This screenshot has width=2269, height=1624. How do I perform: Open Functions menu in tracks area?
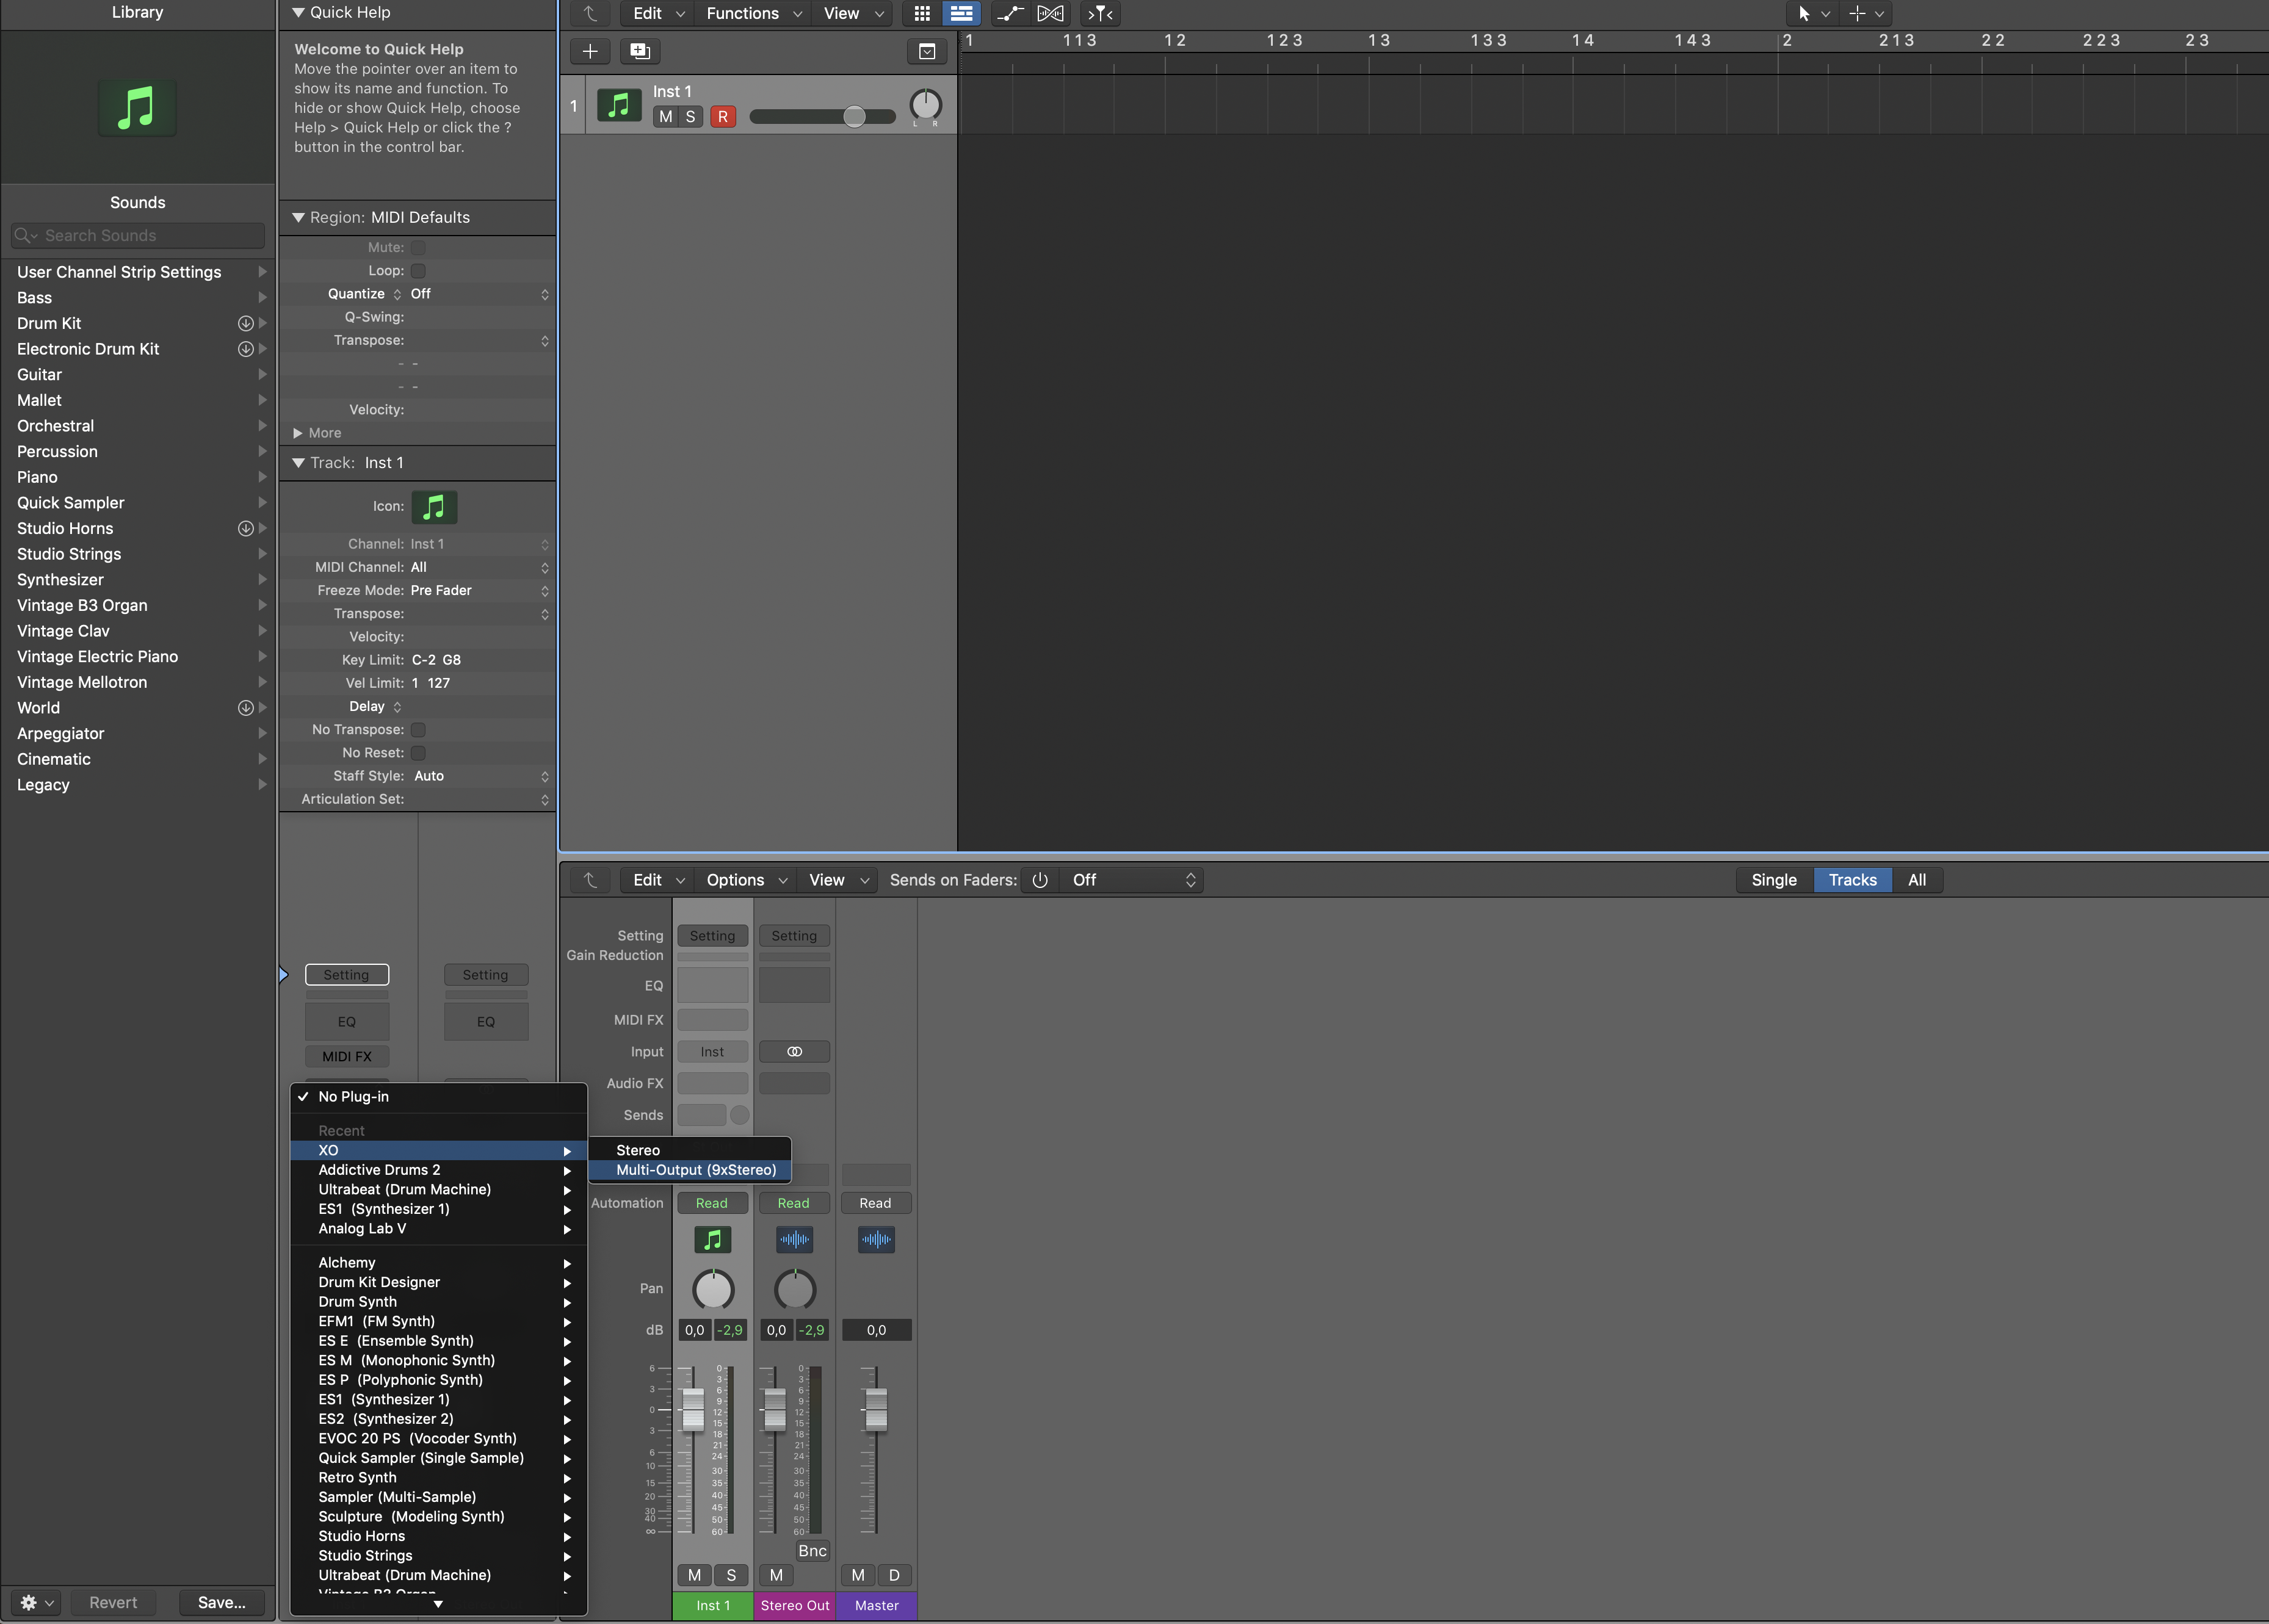click(754, 13)
